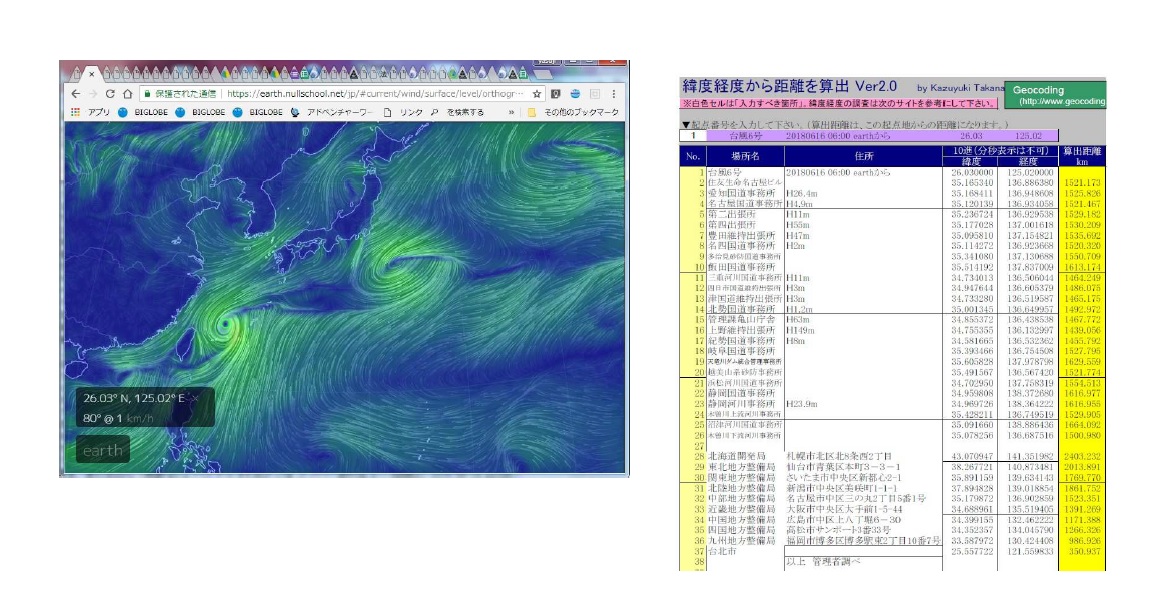The width and height of the screenshot is (1170, 616).
Task: Open the アプリ apps shortcut
Action: click(91, 112)
